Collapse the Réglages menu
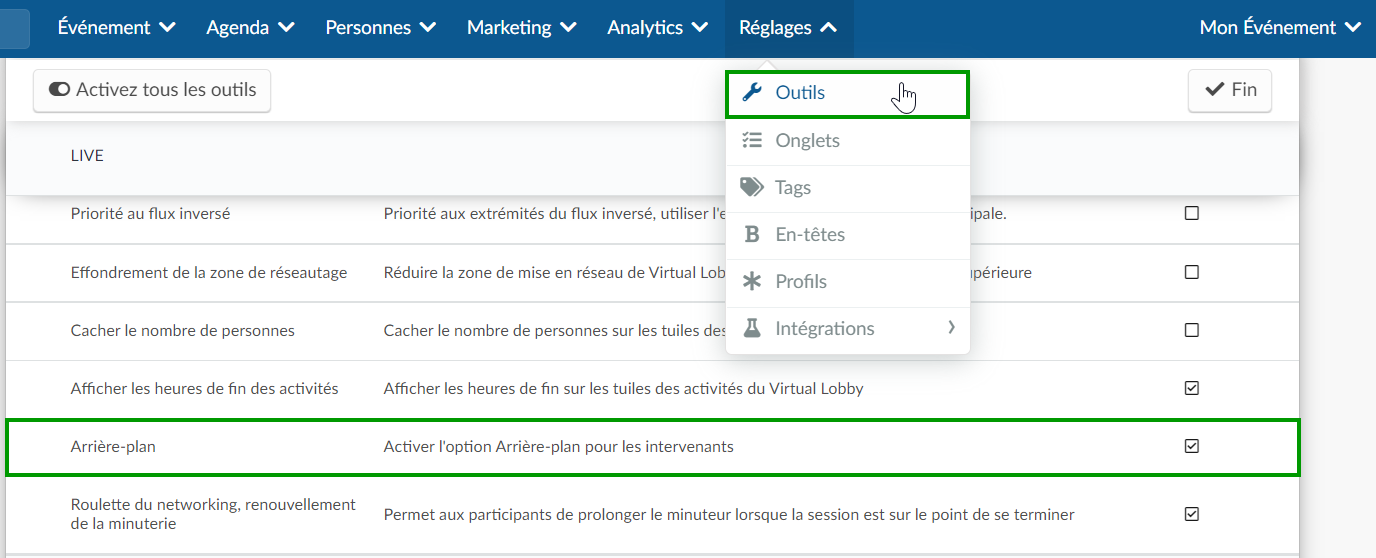This screenshot has width=1376, height=558. 788,28
